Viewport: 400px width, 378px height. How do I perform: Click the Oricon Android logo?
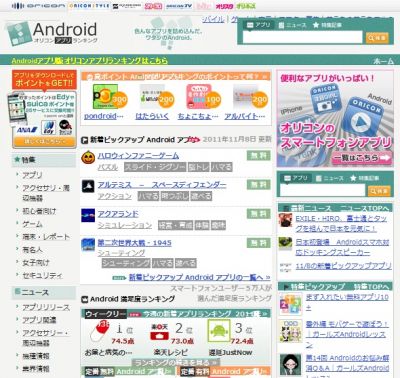click(52, 33)
